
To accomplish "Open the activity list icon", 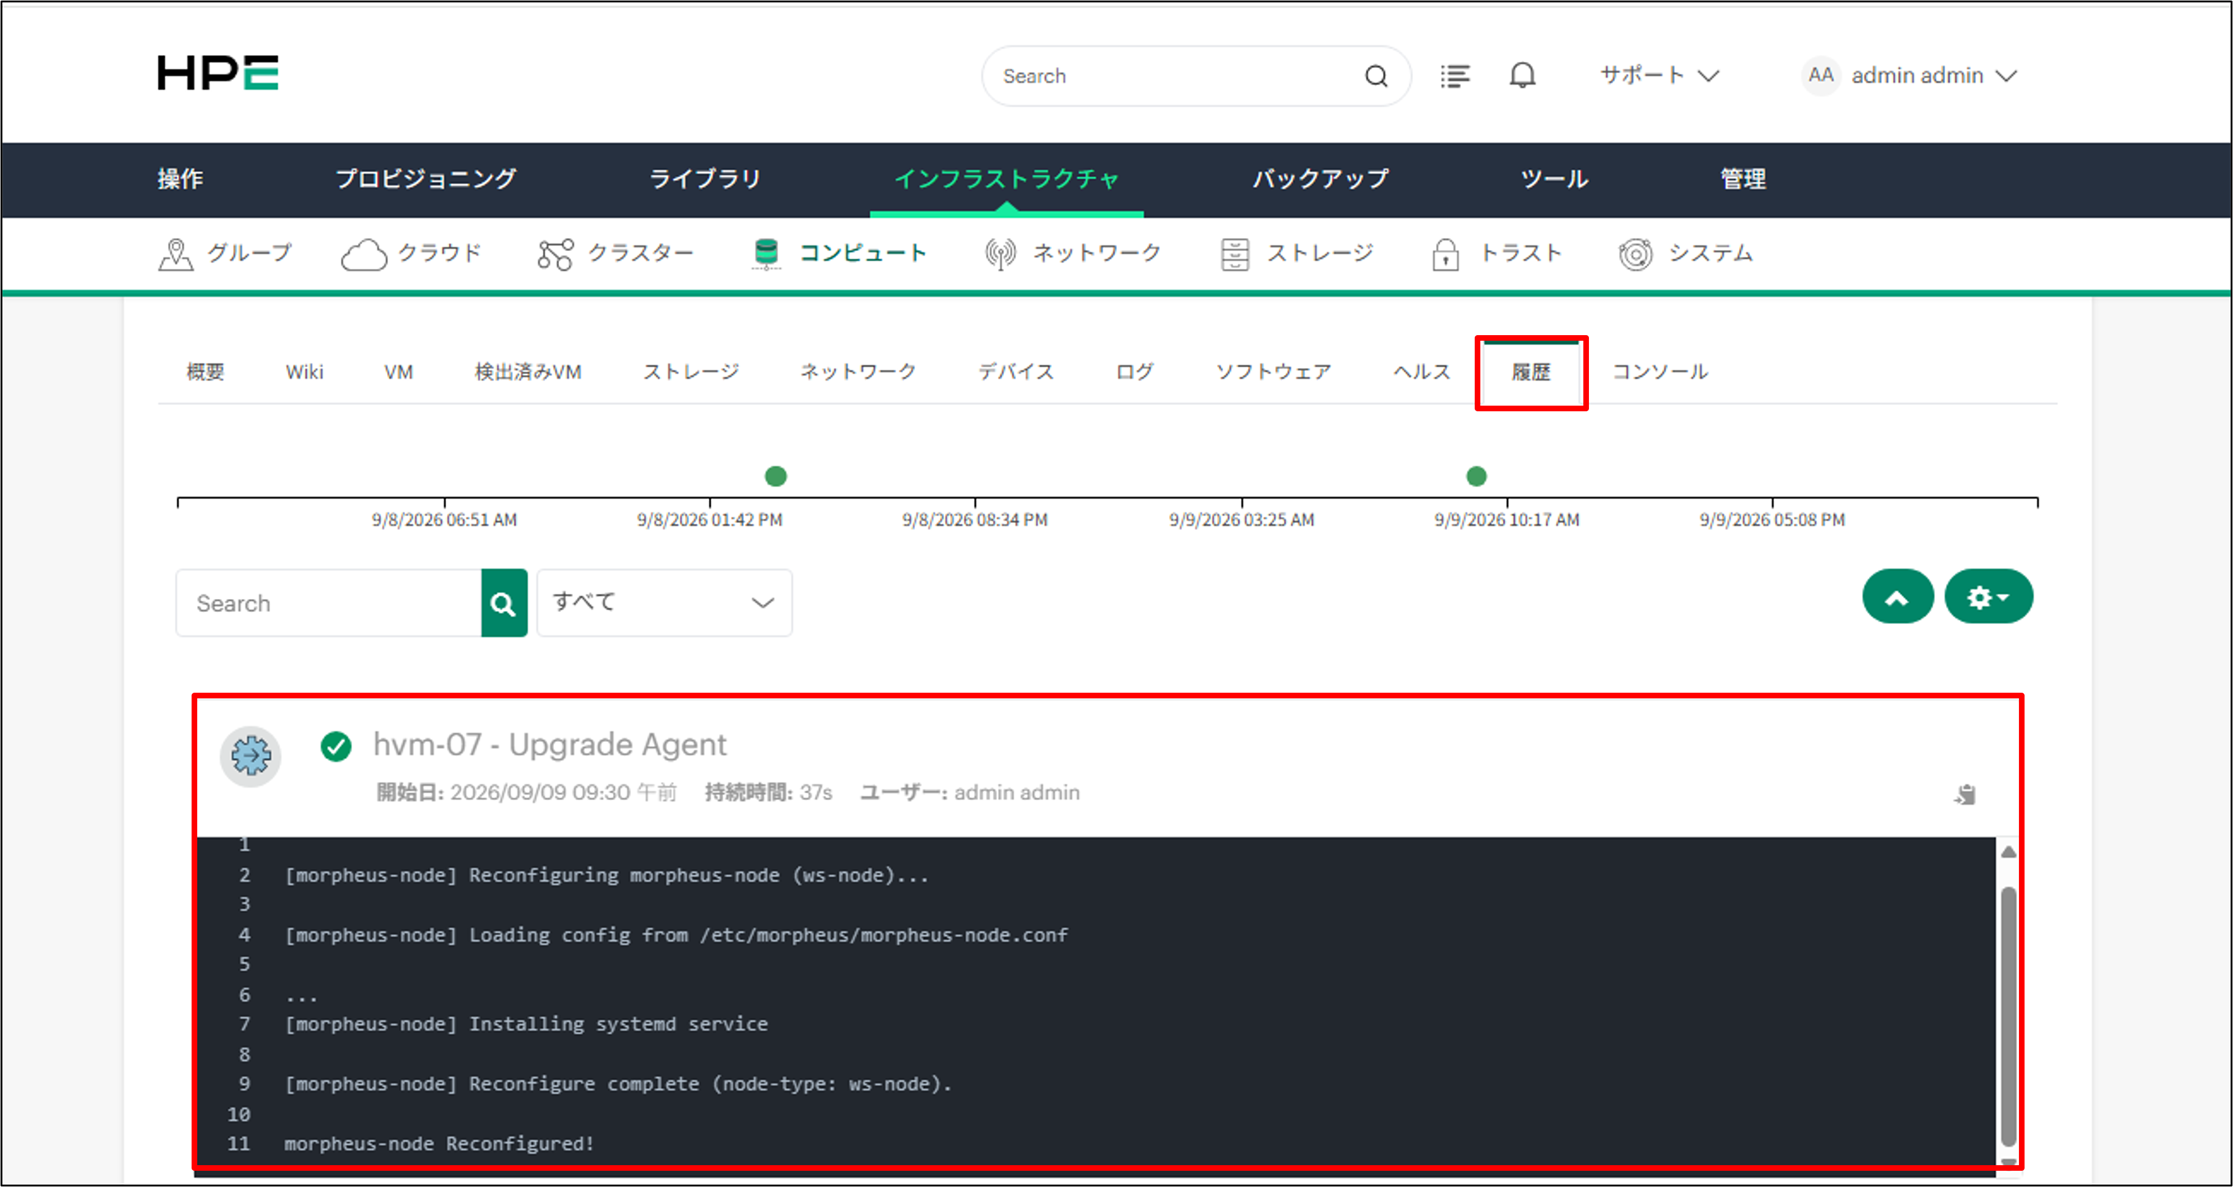I will 1455,76.
